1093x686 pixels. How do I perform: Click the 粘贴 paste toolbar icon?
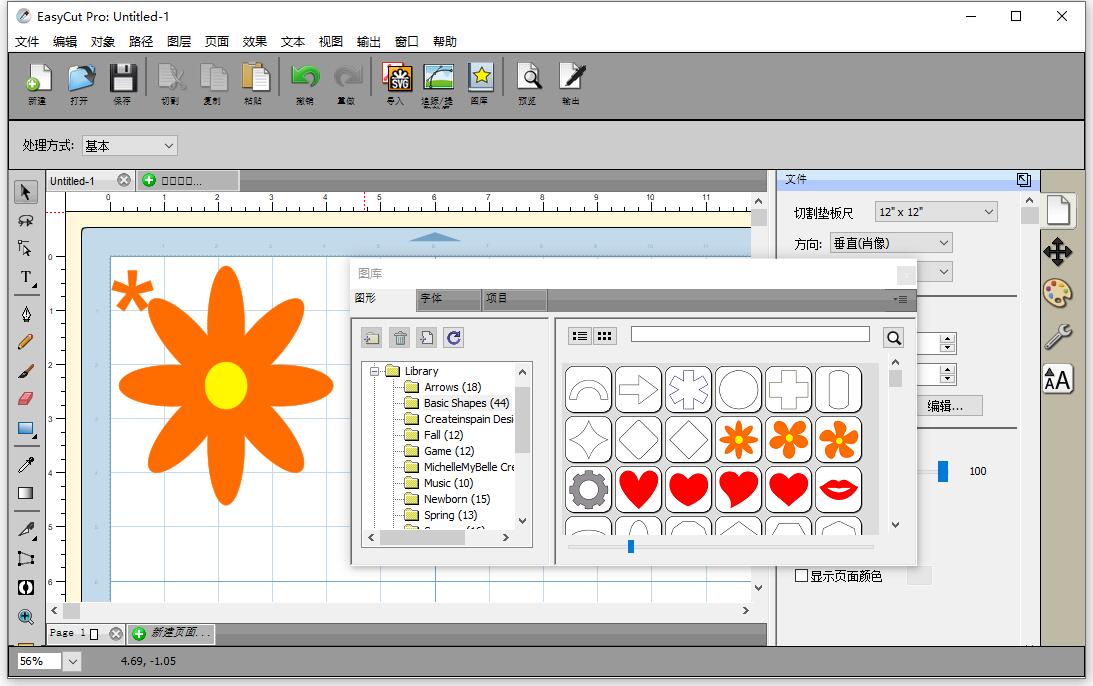tap(254, 84)
